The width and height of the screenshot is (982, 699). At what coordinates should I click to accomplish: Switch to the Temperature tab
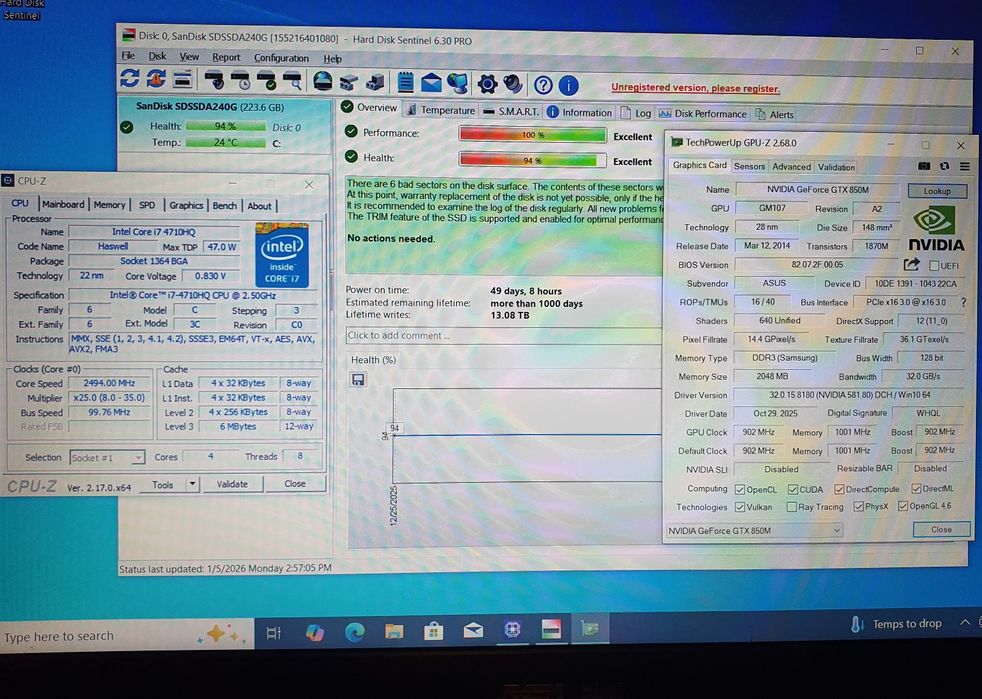440,110
